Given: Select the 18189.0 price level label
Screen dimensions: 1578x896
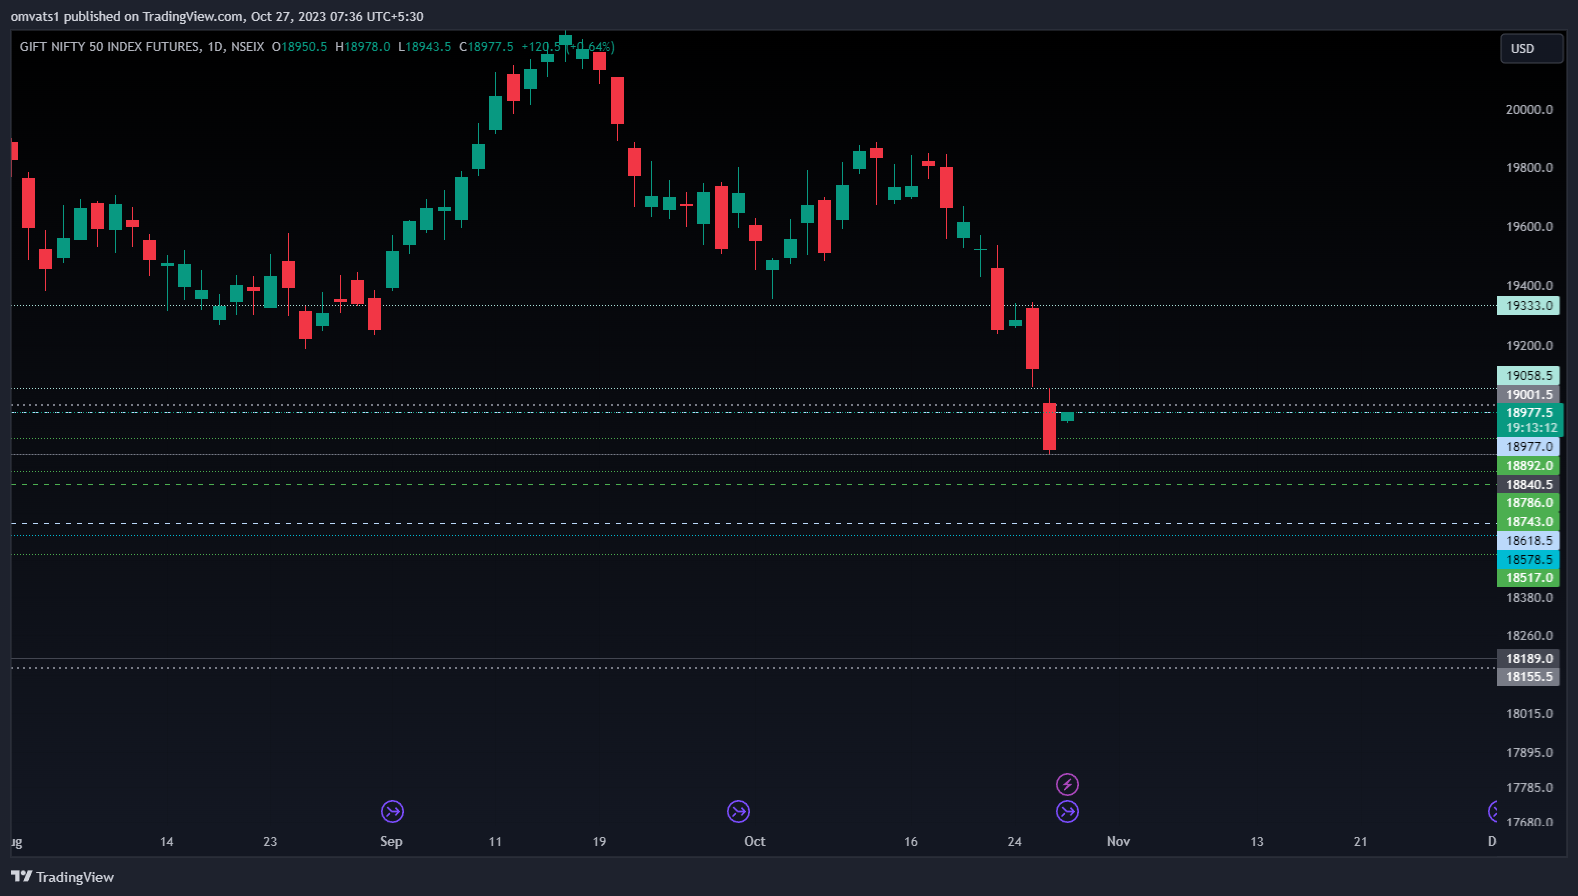Looking at the screenshot, I should click(1528, 659).
